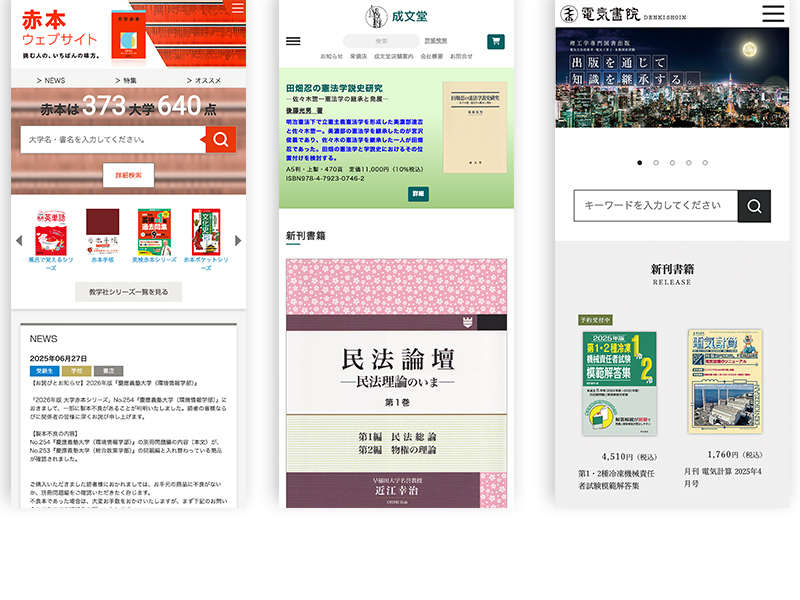Click the 風呂で覚えるシリーズ text link
Viewport: 800px width, 600px height.
(51, 263)
